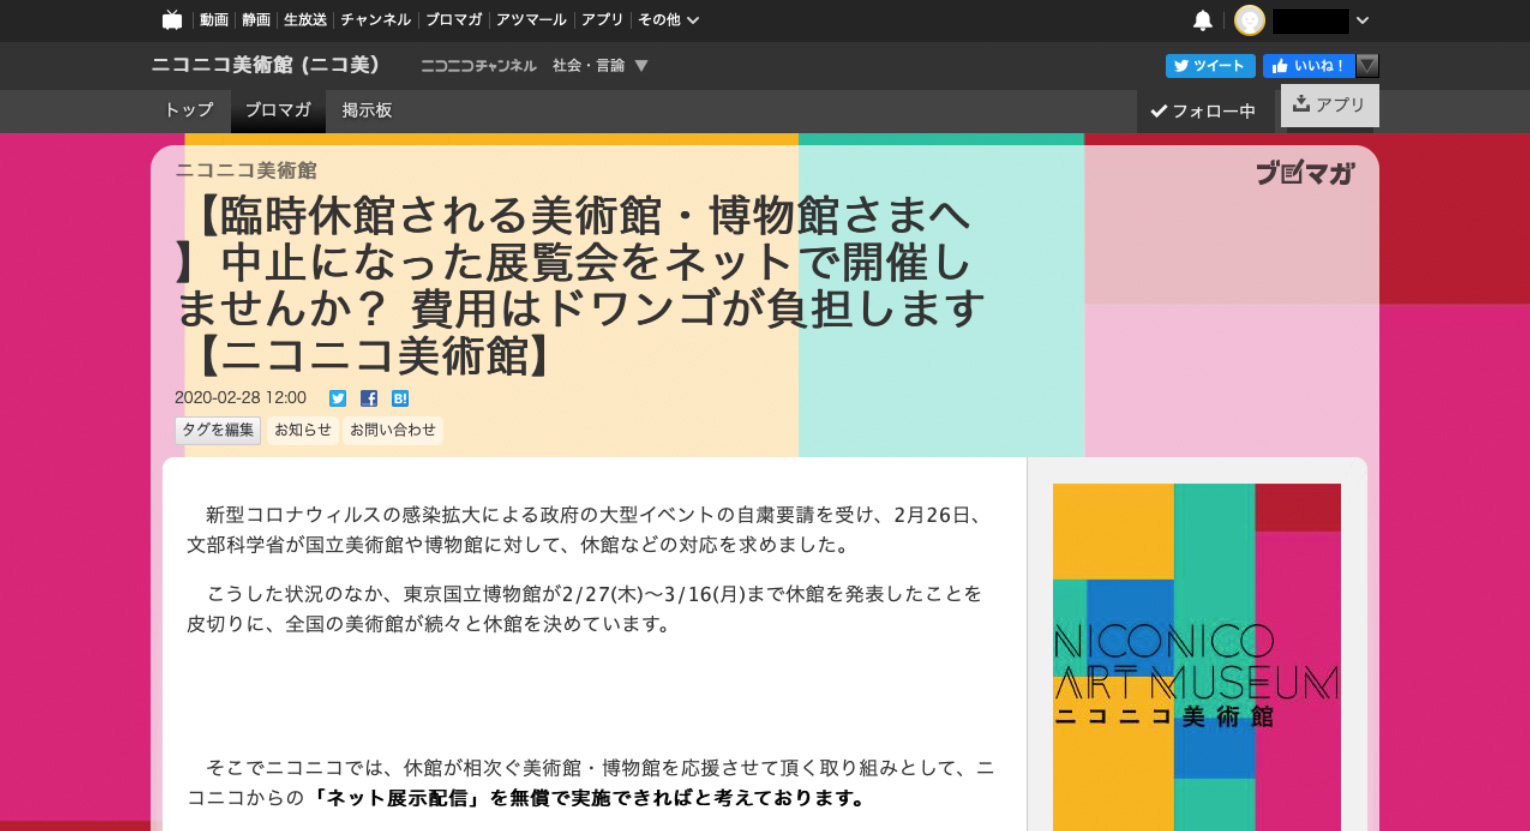Click the Niconico Art Museum thumbnail

[x=1196, y=657]
